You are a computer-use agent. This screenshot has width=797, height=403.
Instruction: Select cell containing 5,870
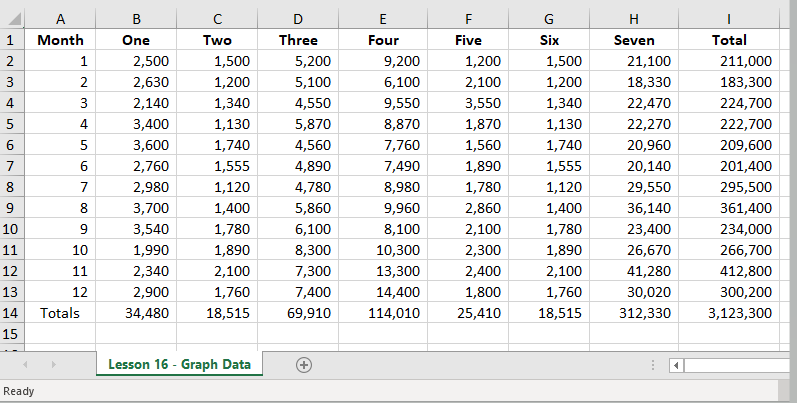tap(298, 124)
